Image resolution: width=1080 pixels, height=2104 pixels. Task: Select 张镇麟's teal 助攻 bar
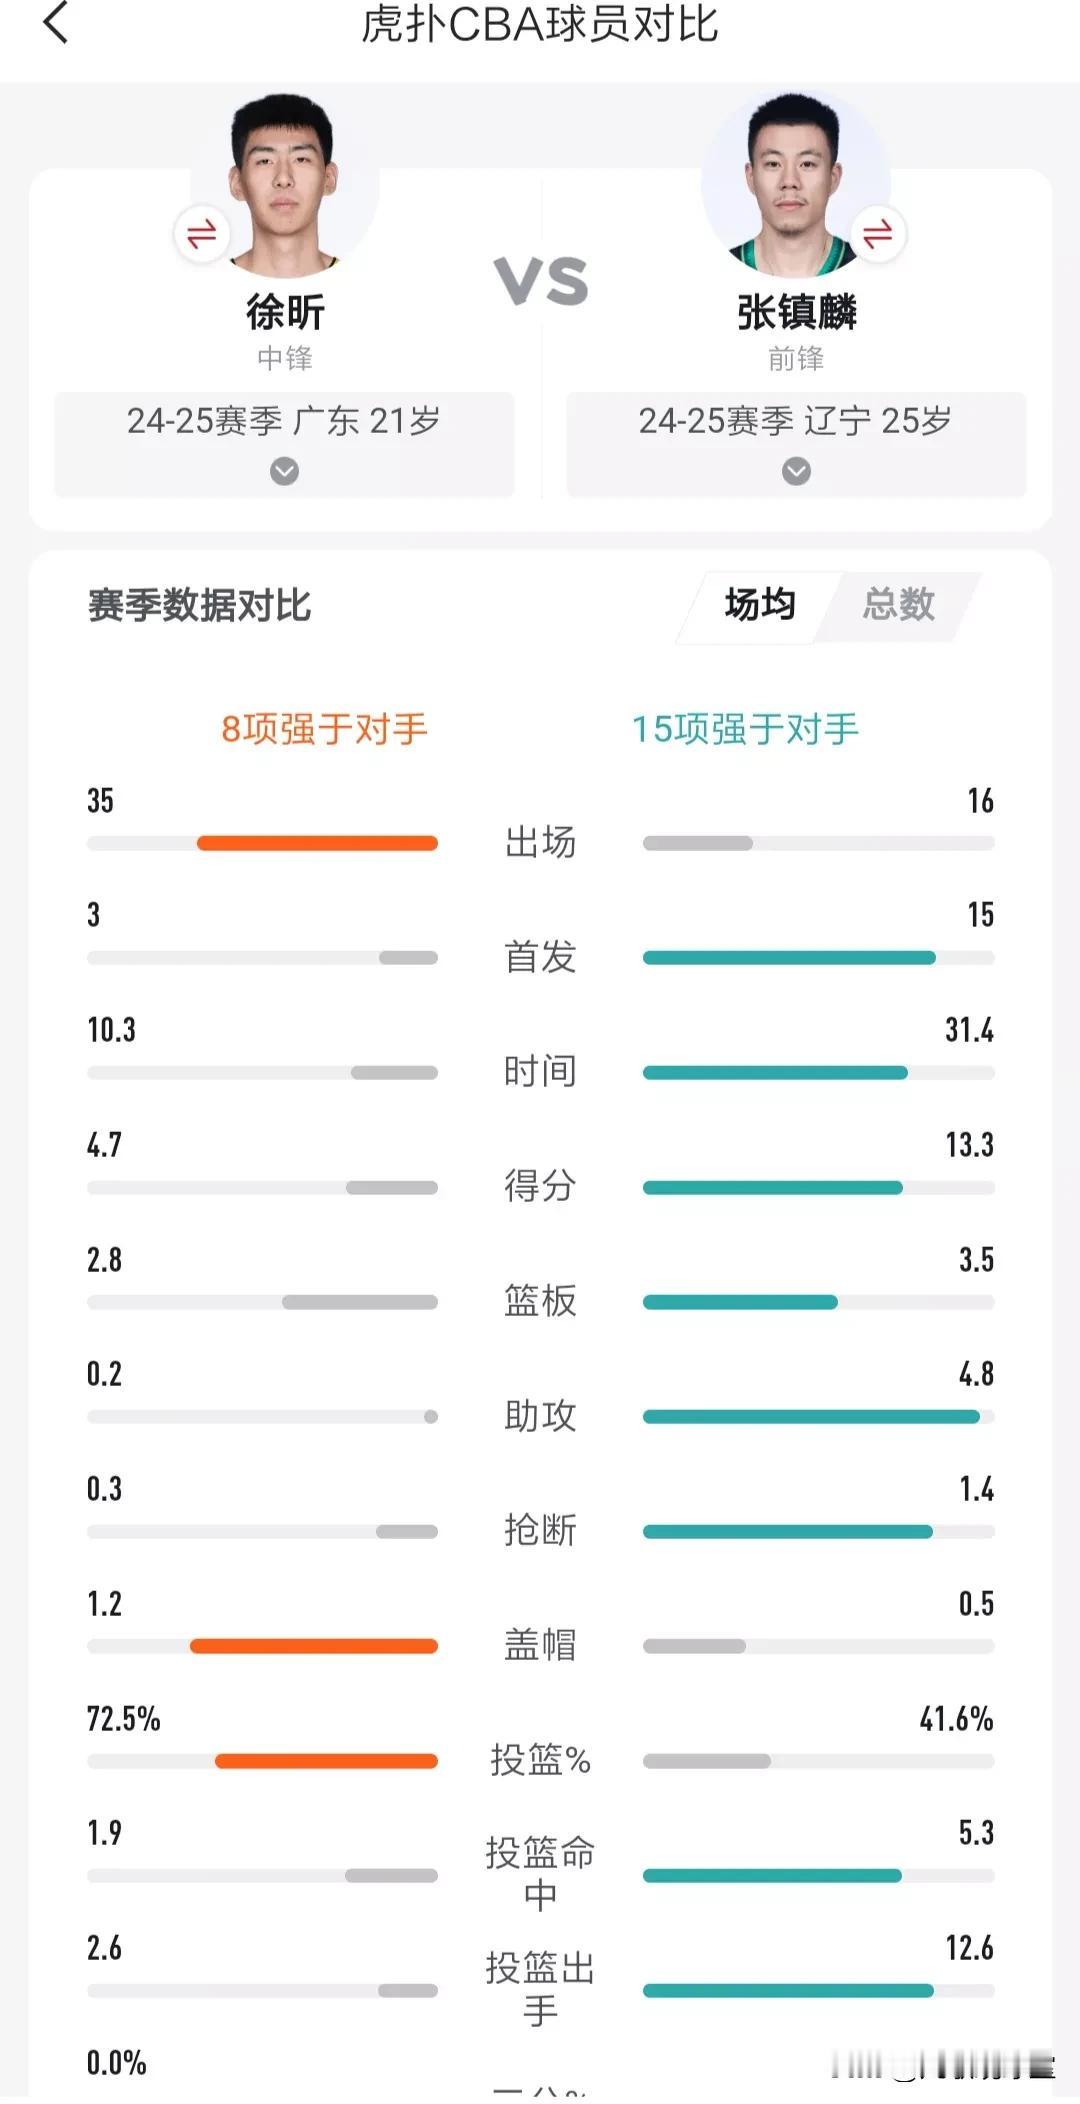tap(811, 1416)
